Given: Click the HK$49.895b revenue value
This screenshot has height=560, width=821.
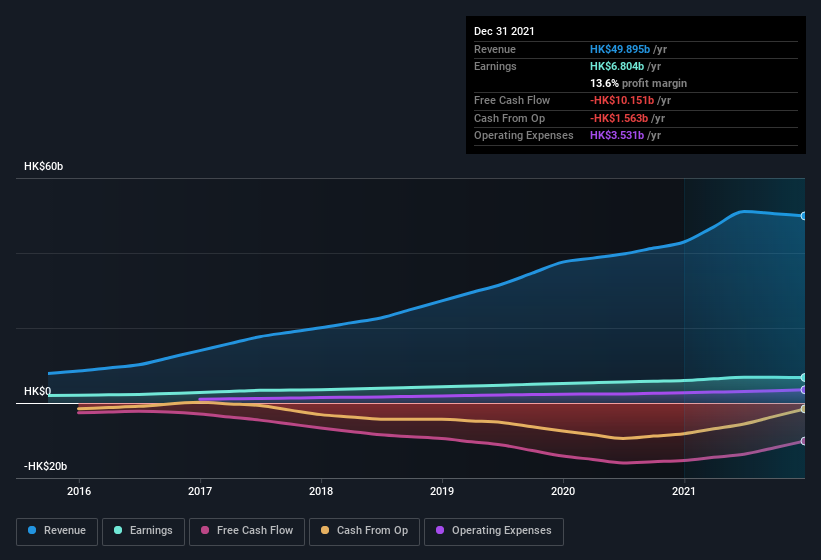Looking at the screenshot, I should click(x=620, y=49).
